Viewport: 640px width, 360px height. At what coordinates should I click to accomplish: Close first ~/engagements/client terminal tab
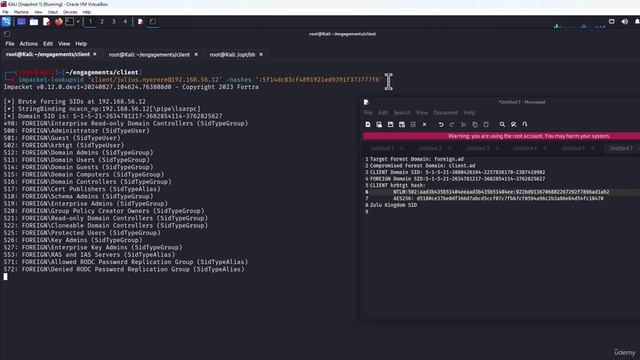(x=95, y=54)
